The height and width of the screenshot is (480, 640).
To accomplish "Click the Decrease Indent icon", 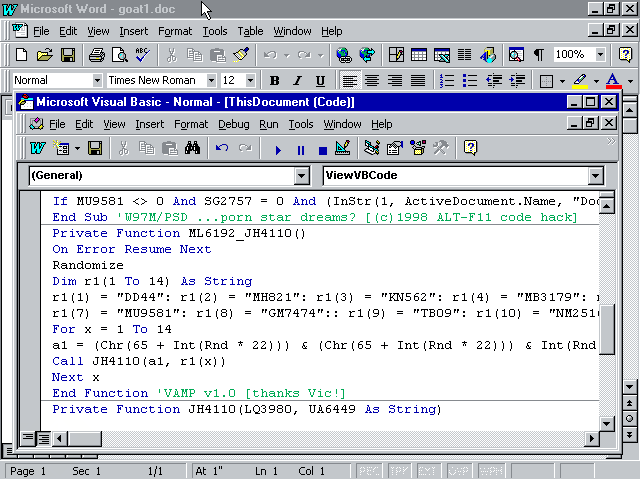I will pos(494,80).
